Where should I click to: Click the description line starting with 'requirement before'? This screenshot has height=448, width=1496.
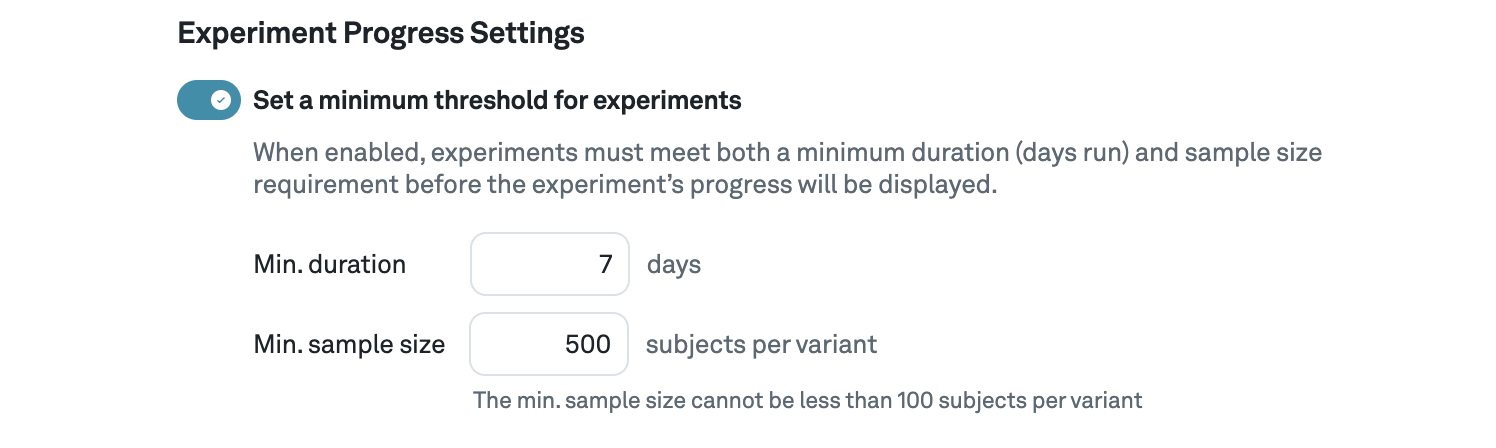(x=625, y=187)
